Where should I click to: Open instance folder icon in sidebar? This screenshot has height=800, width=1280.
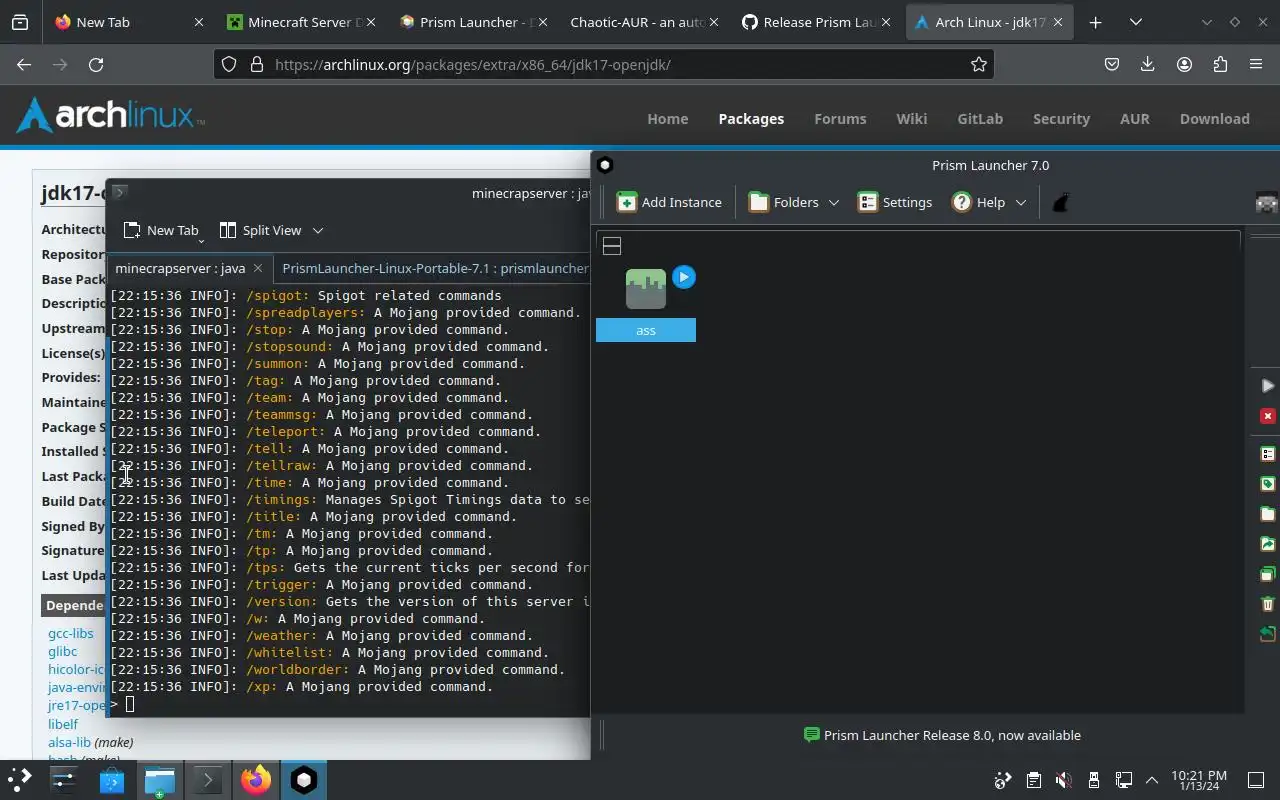[1267, 514]
